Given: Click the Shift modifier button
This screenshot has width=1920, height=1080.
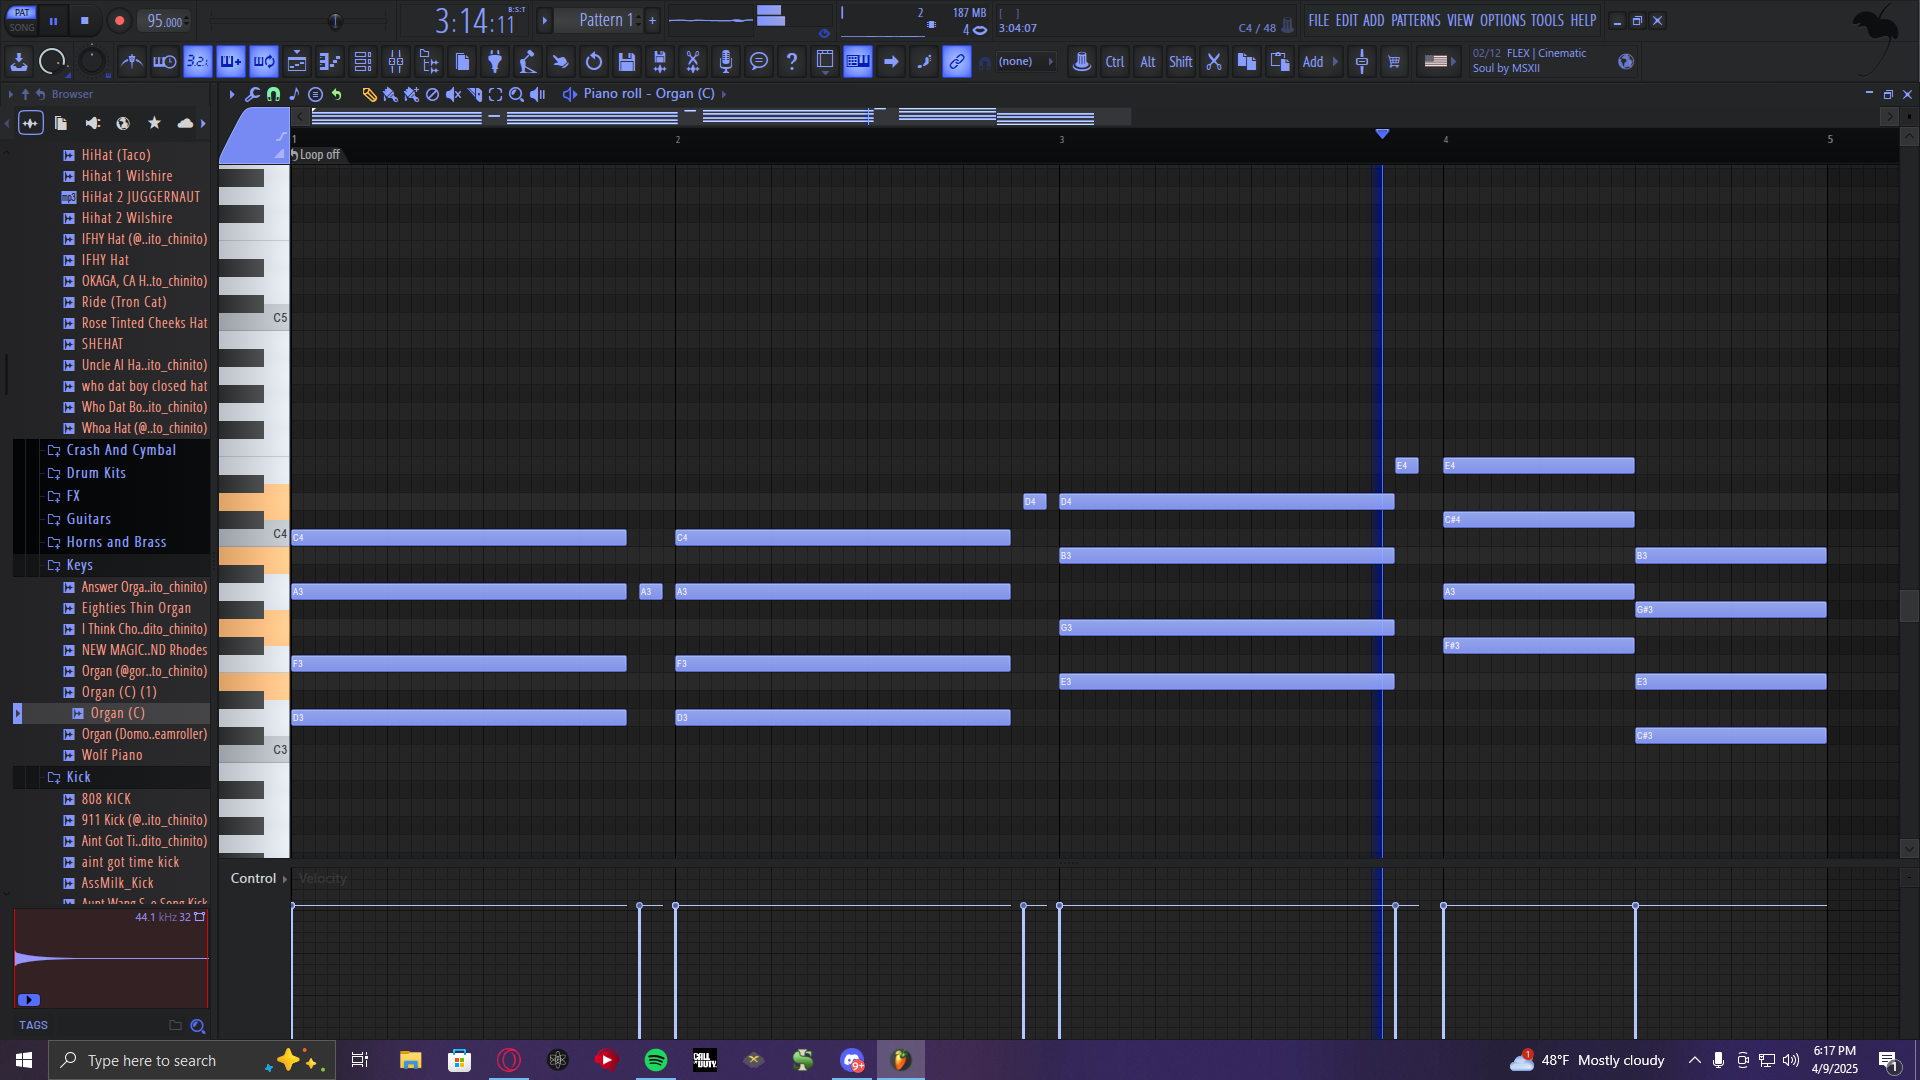Looking at the screenshot, I should [x=1180, y=62].
